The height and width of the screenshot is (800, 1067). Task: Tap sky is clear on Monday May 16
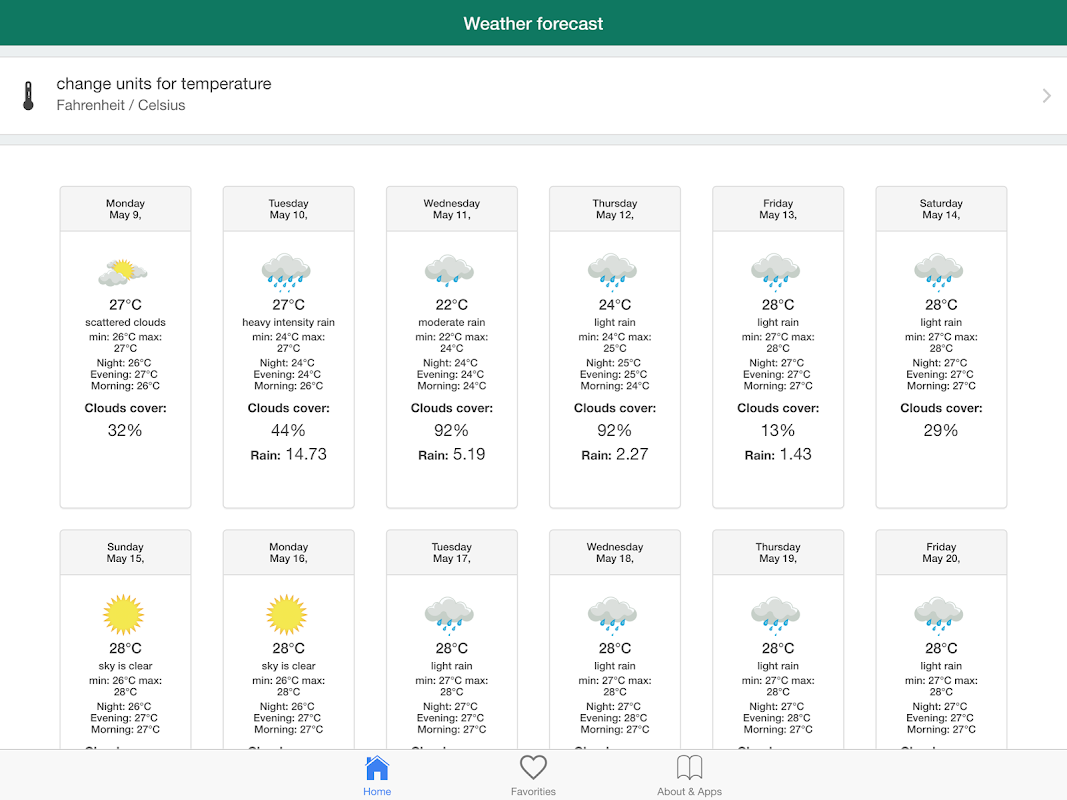click(x=289, y=666)
